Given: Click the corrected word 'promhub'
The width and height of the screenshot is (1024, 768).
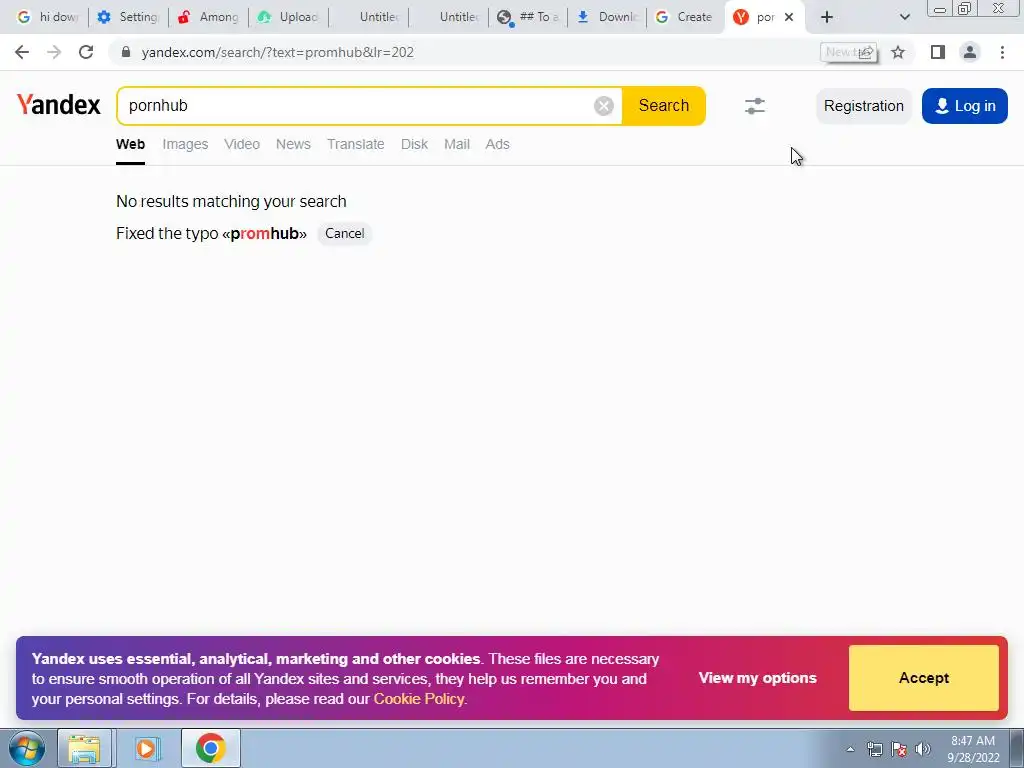Looking at the screenshot, I should point(264,234).
